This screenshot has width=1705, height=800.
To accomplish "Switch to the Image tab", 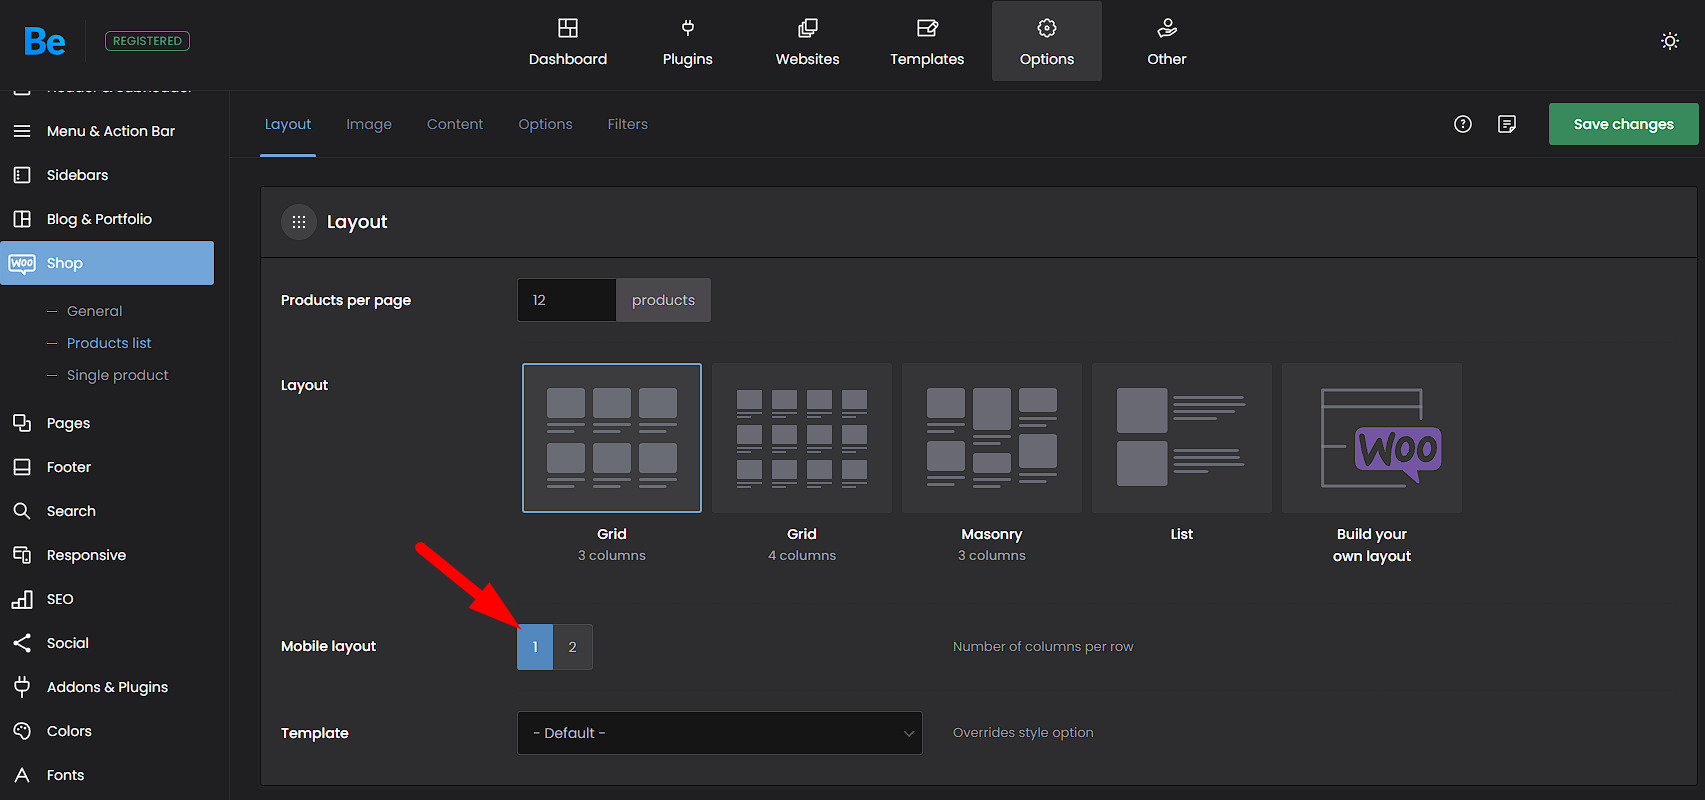I will [369, 124].
